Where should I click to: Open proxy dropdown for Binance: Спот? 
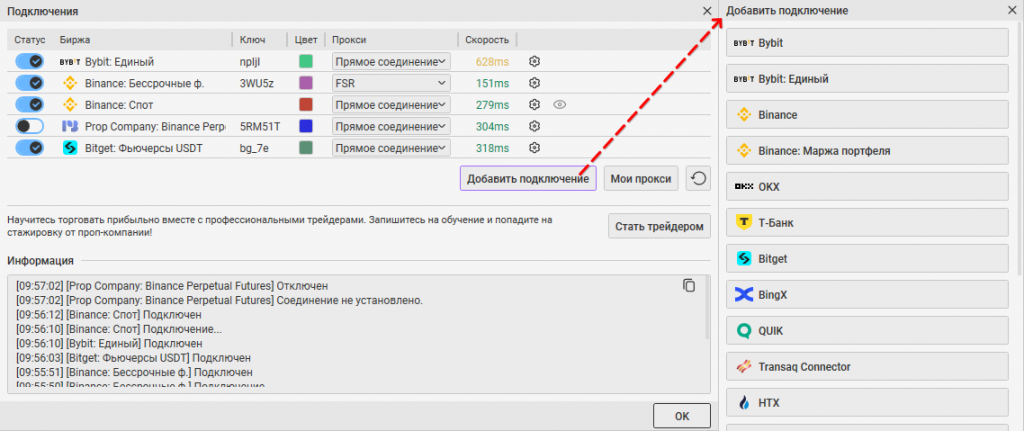coord(391,104)
